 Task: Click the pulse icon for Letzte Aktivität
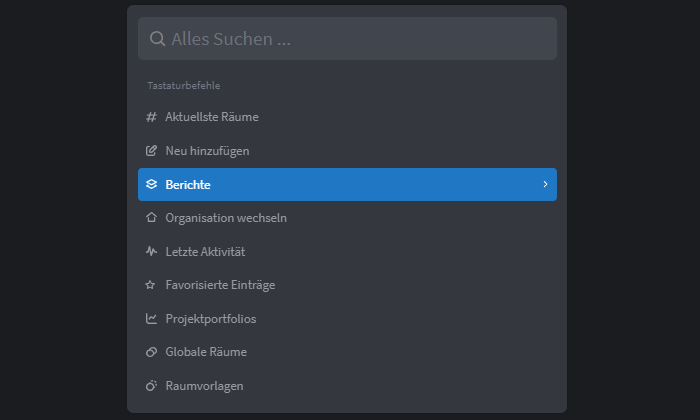click(151, 251)
